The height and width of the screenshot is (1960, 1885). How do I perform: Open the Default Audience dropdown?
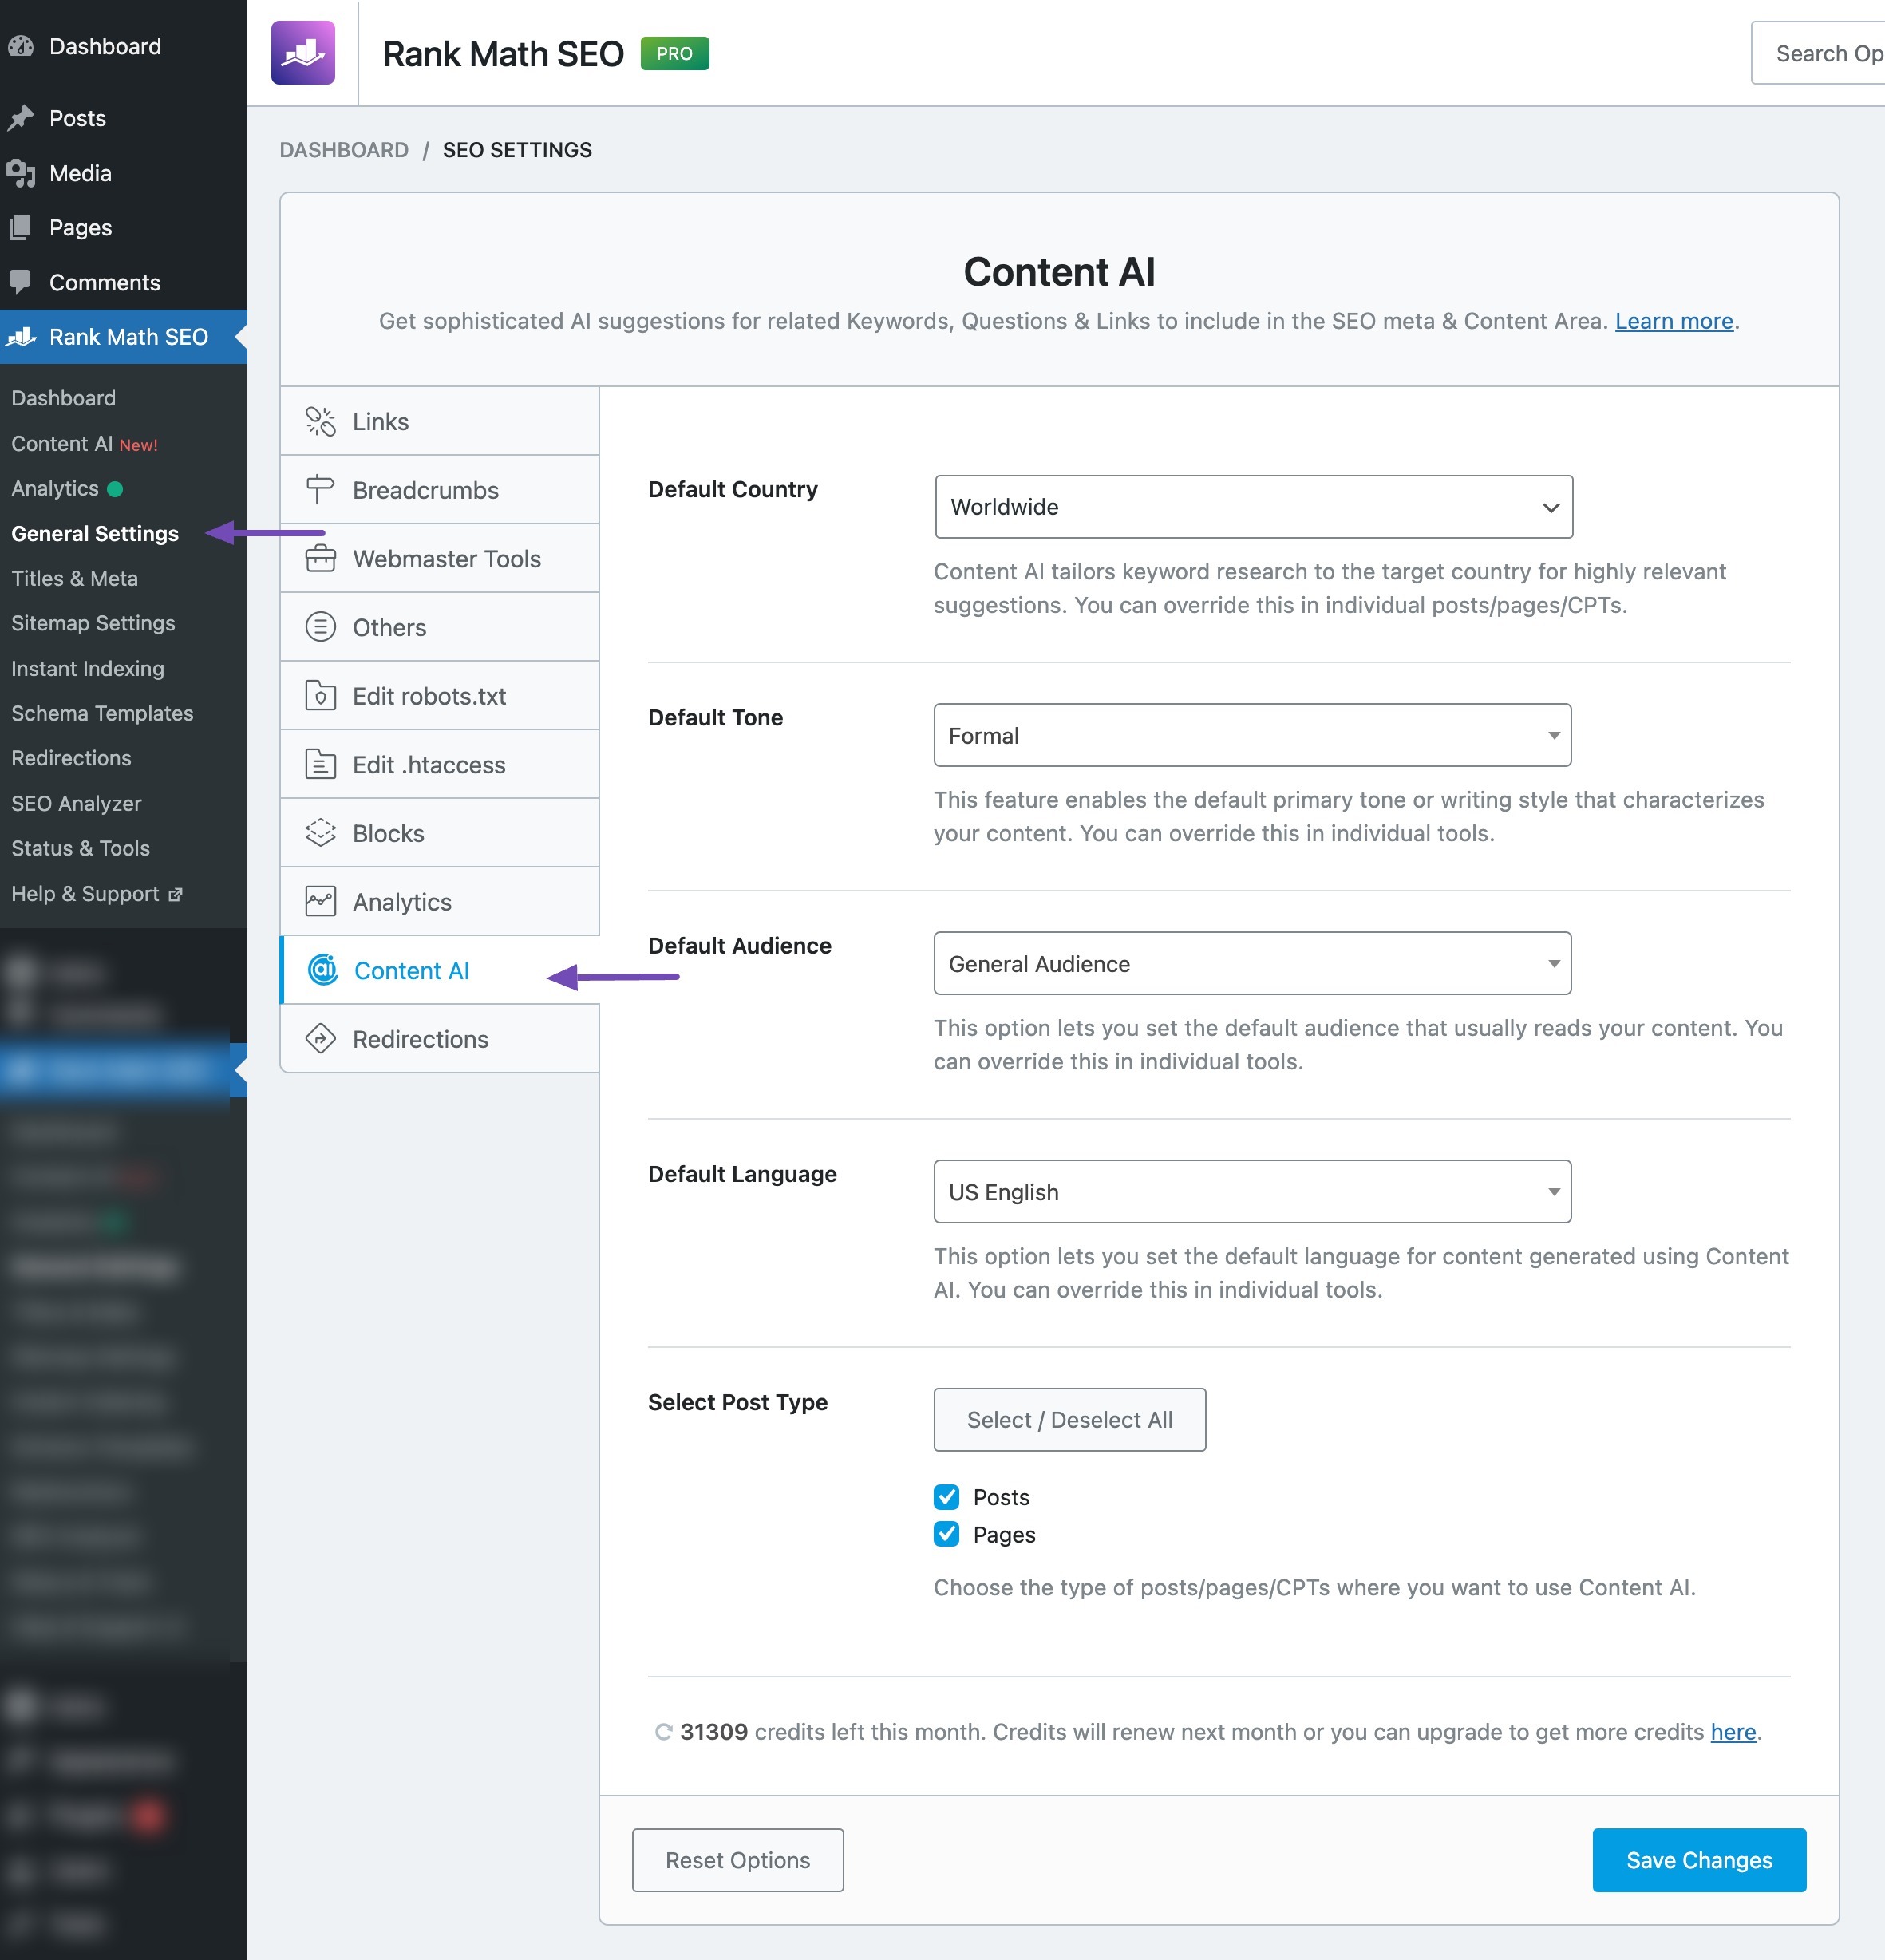click(x=1252, y=963)
